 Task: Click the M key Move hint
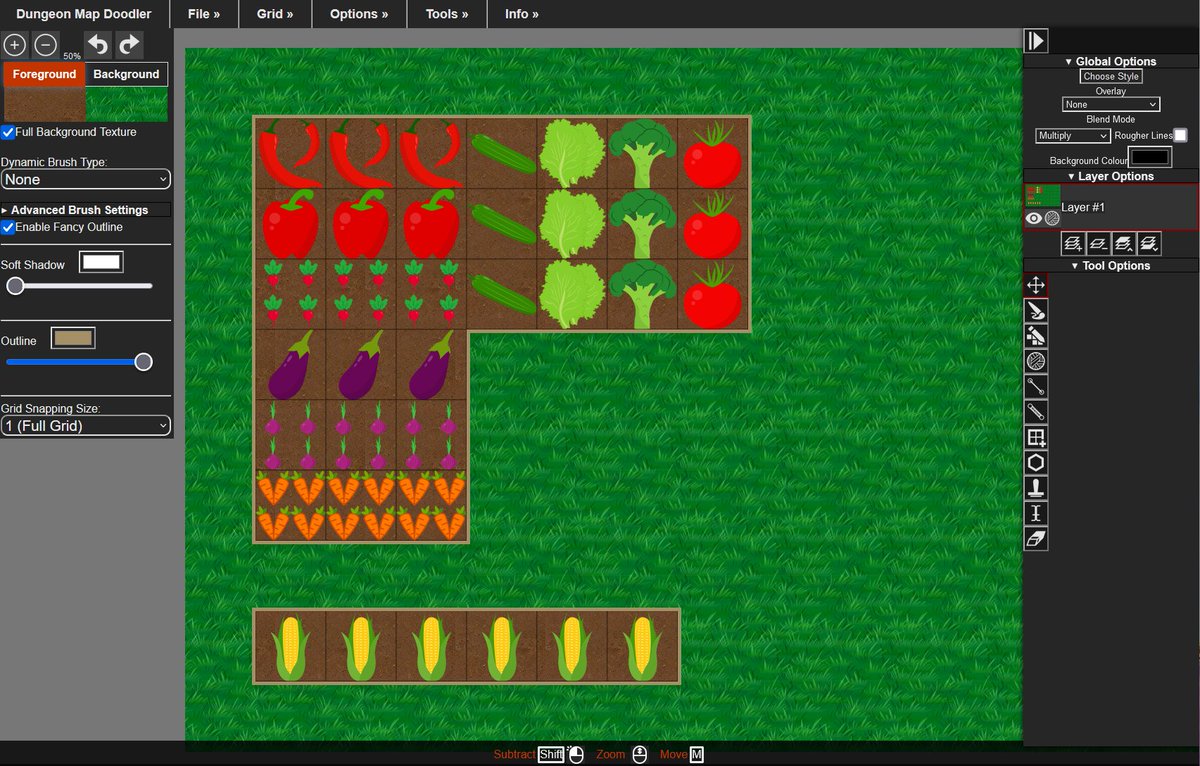697,754
